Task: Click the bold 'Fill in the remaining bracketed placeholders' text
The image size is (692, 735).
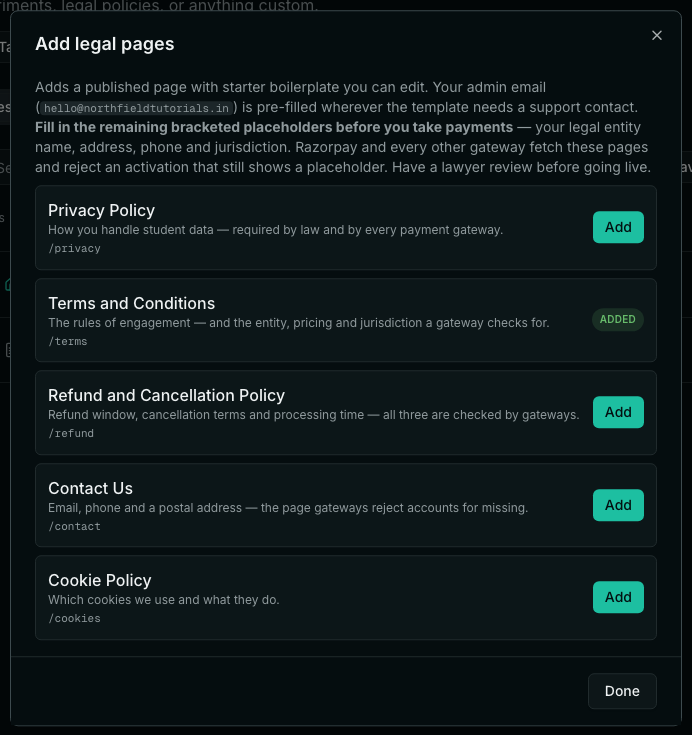Action: (274, 127)
